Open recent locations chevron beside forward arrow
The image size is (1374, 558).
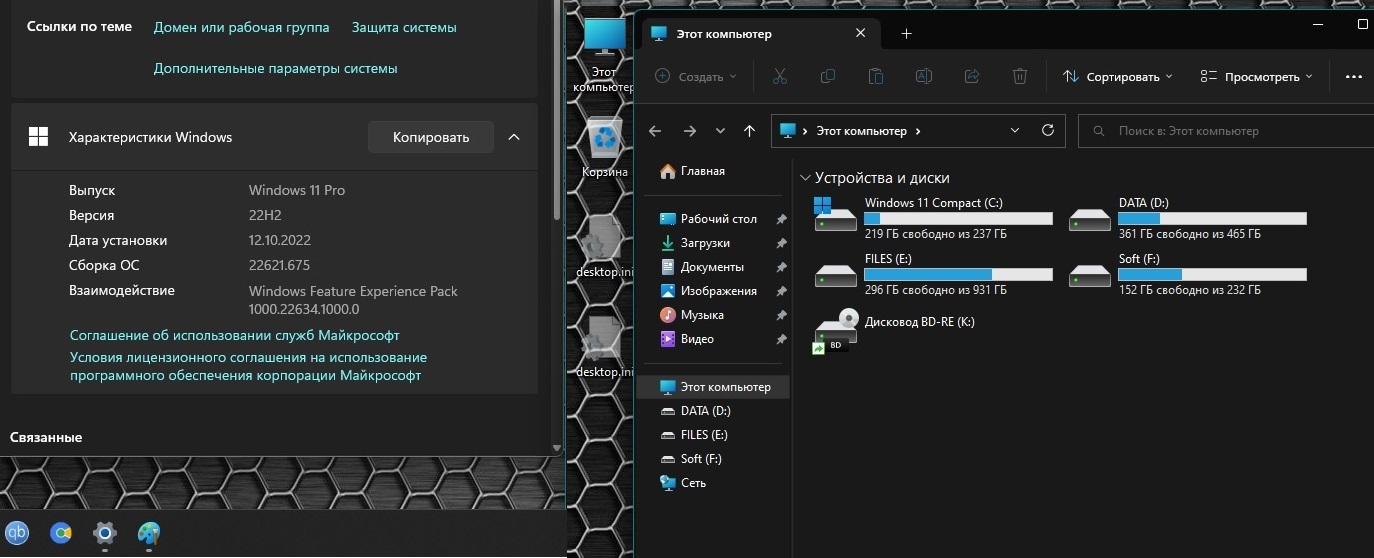pyautogui.click(x=720, y=131)
